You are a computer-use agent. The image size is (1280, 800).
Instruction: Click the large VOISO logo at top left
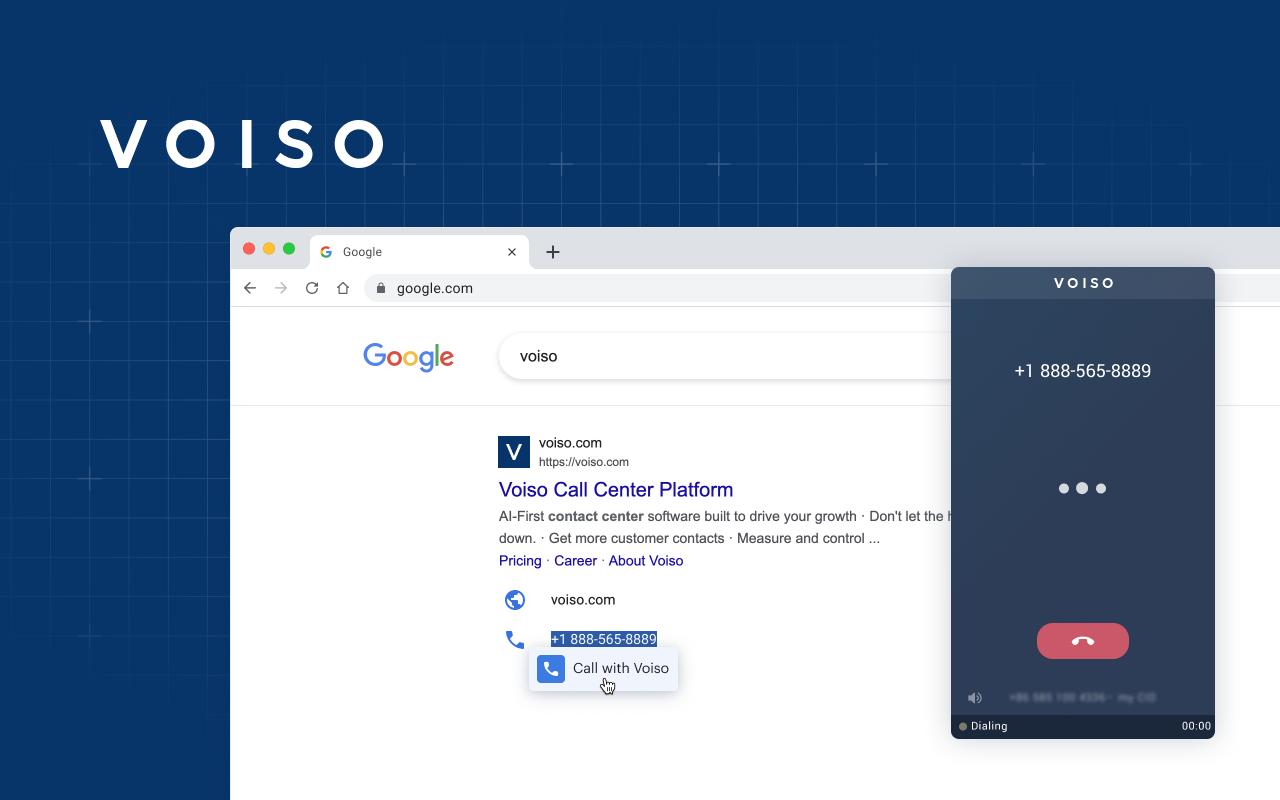pos(242,144)
